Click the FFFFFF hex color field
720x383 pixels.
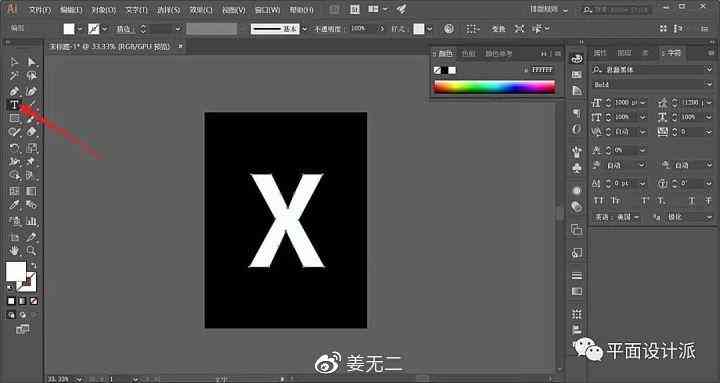(x=543, y=69)
